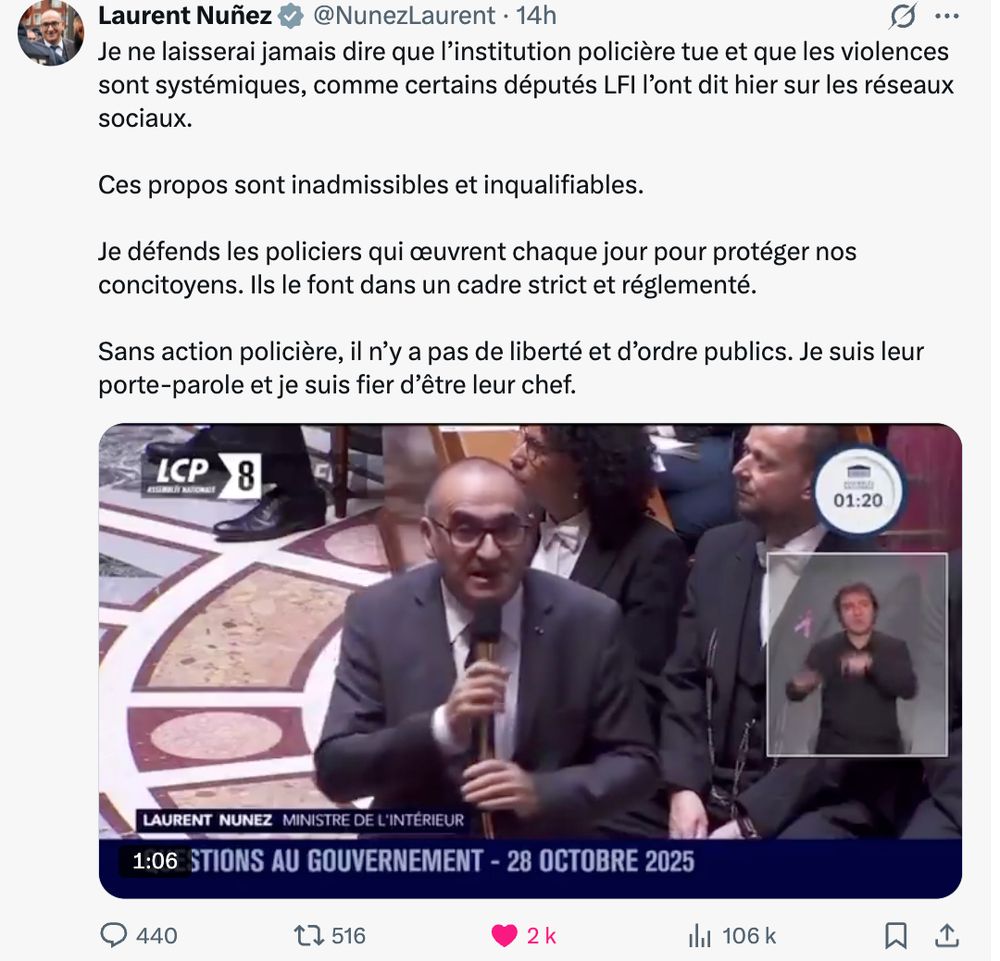This screenshot has height=961, width=1000.
Task: Click the 1:06 video duration badge
Action: point(154,861)
